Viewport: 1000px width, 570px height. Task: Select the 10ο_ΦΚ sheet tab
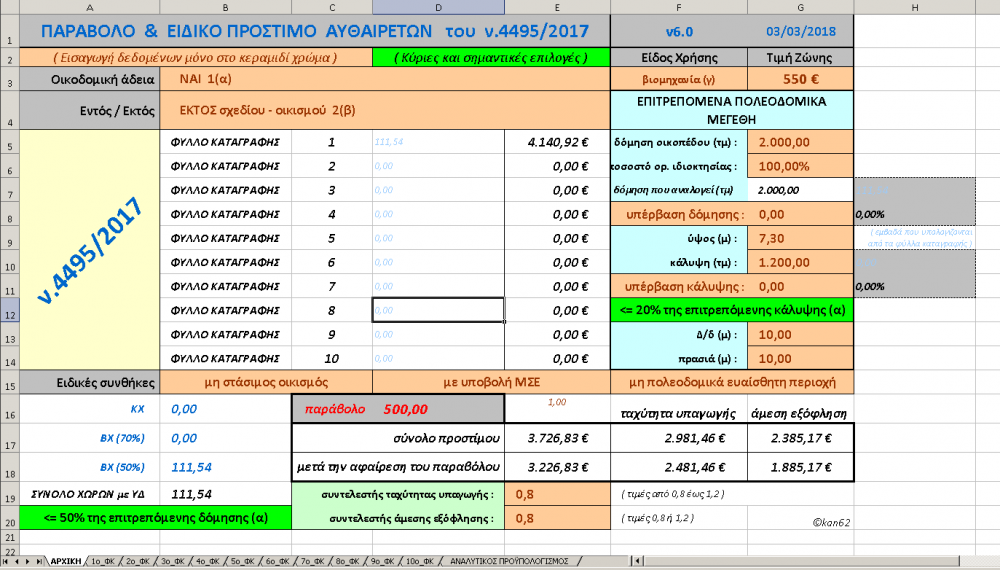click(x=420, y=561)
